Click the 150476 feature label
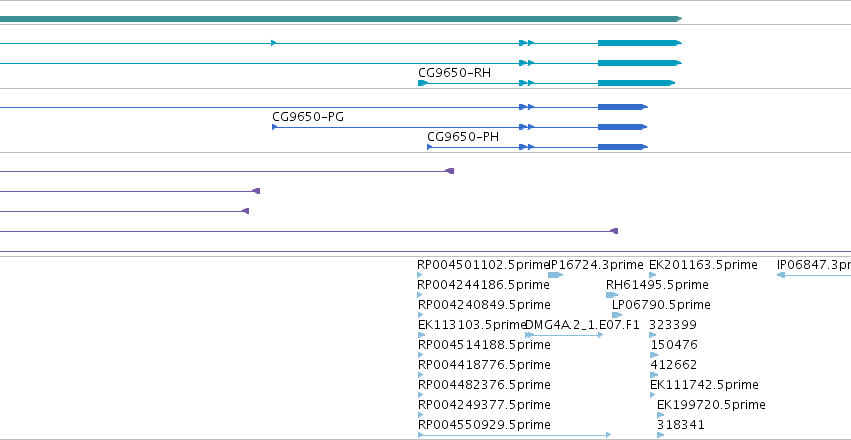The width and height of the screenshot is (851, 440). pos(674,345)
